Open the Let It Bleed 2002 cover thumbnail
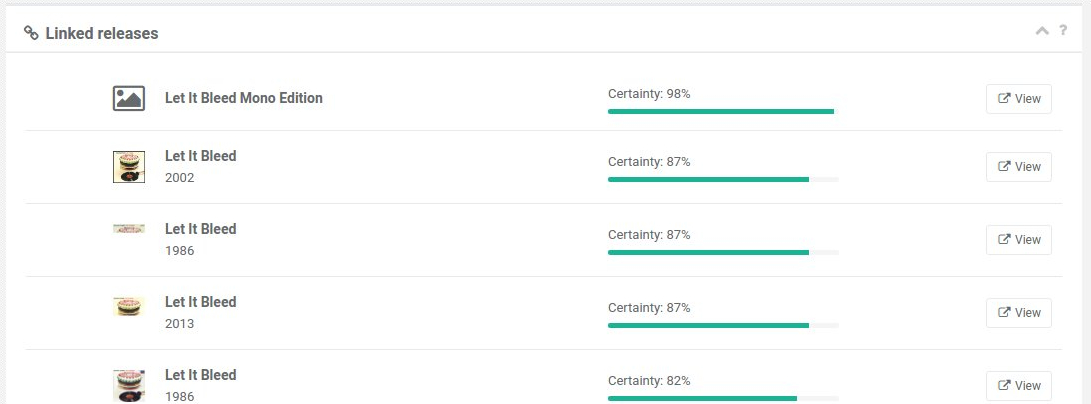The image size is (1091, 404). point(129,167)
